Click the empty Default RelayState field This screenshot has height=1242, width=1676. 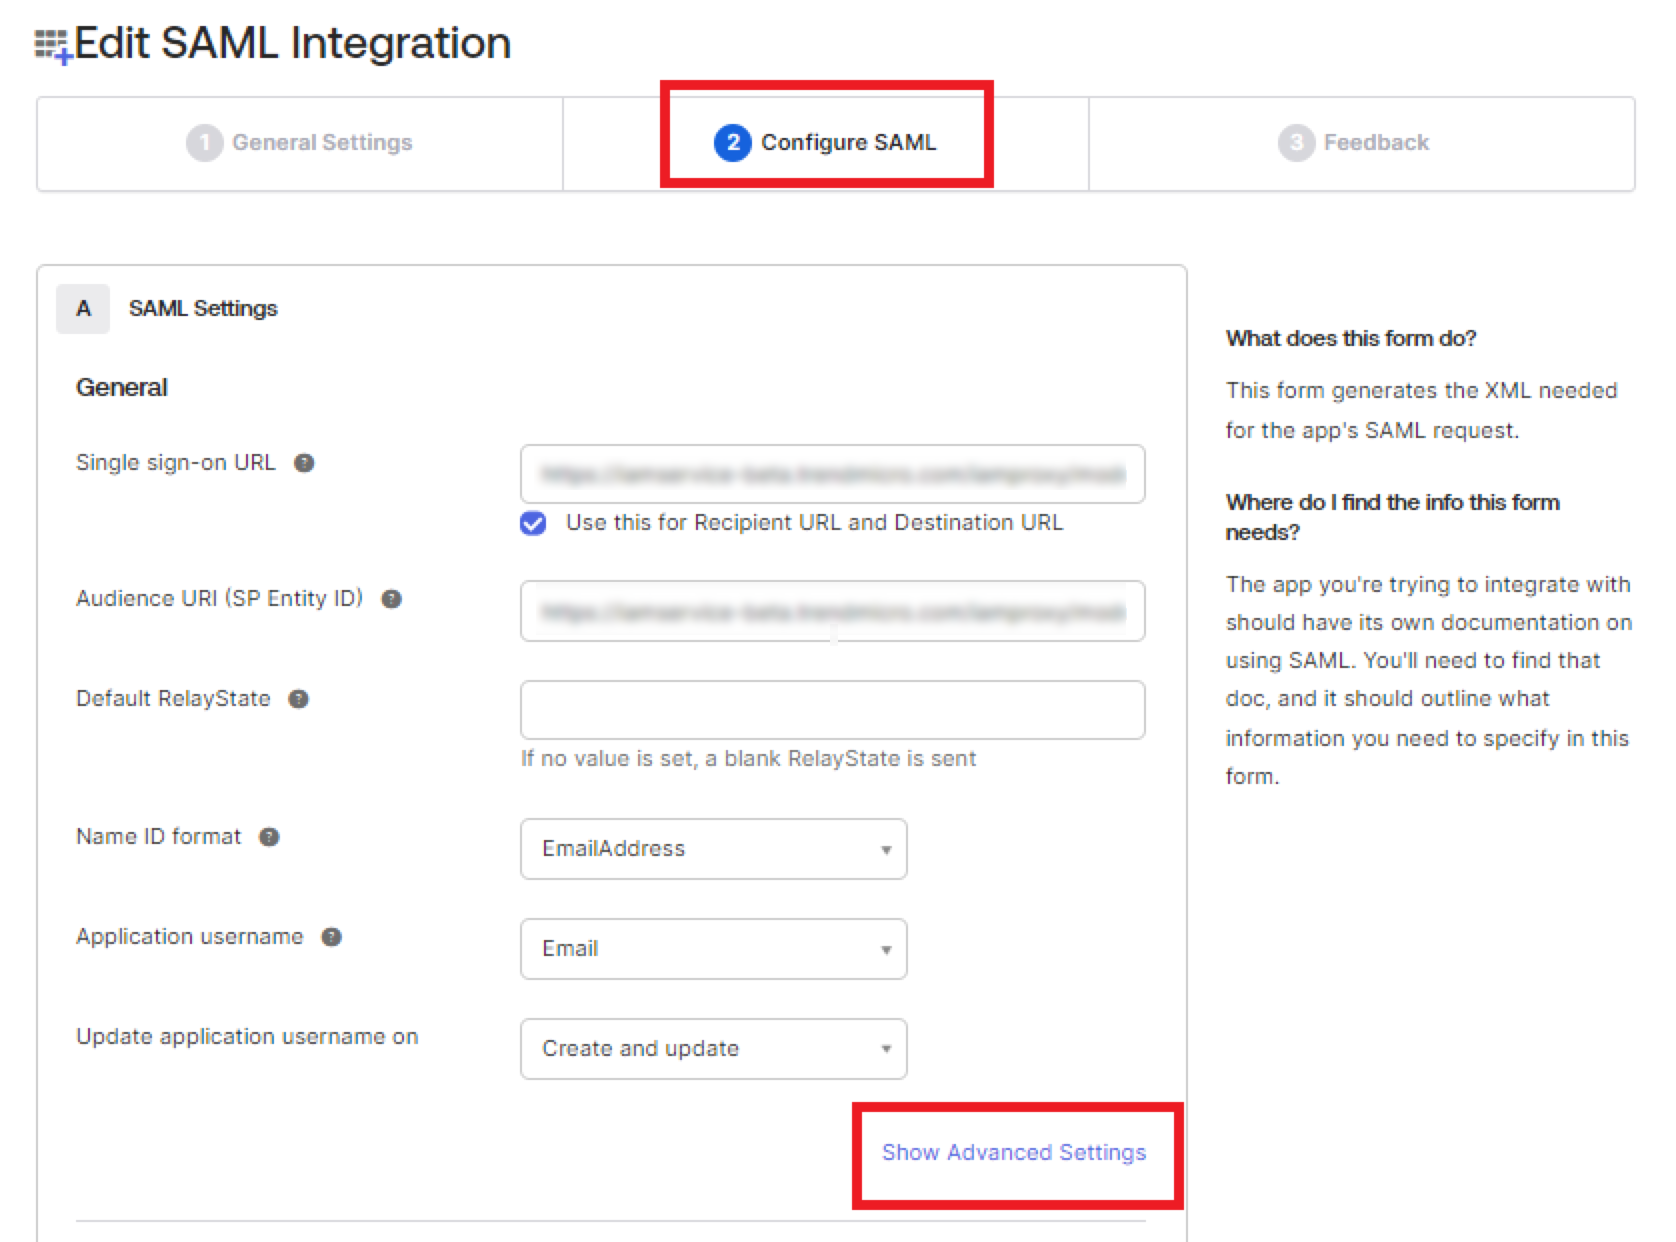pyautogui.click(x=832, y=710)
